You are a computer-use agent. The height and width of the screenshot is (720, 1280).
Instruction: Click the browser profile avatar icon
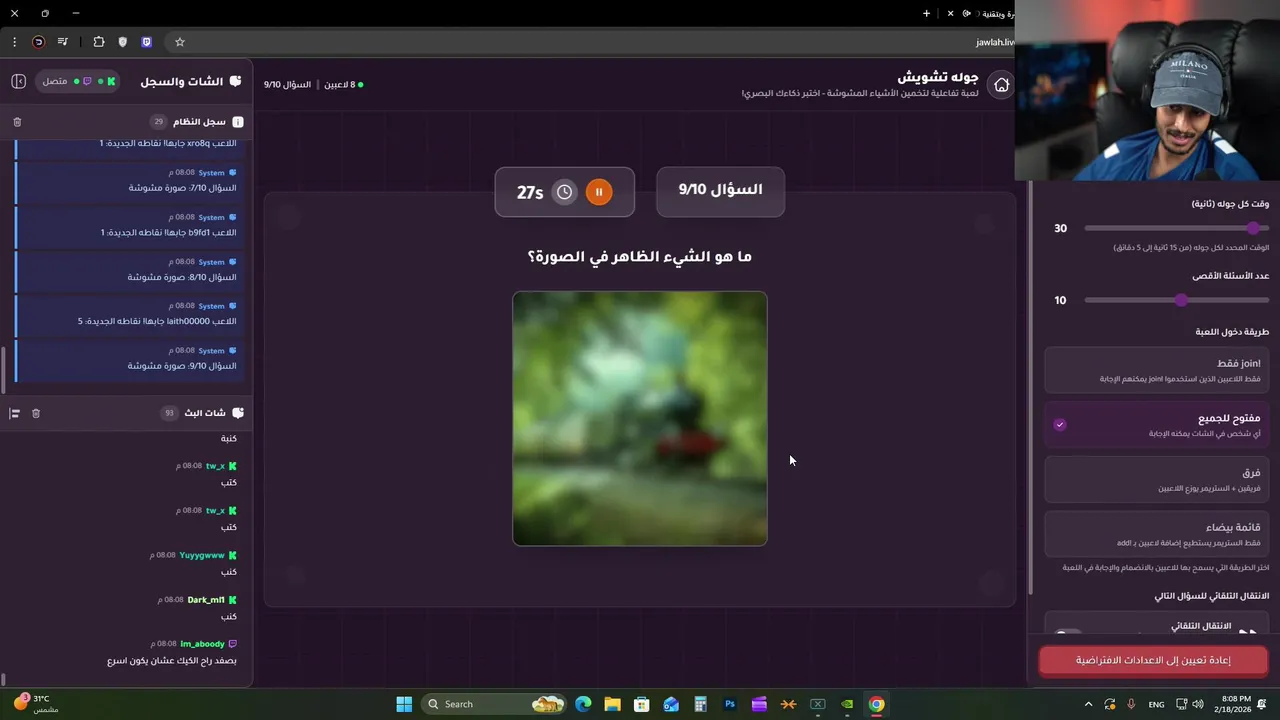[38, 42]
